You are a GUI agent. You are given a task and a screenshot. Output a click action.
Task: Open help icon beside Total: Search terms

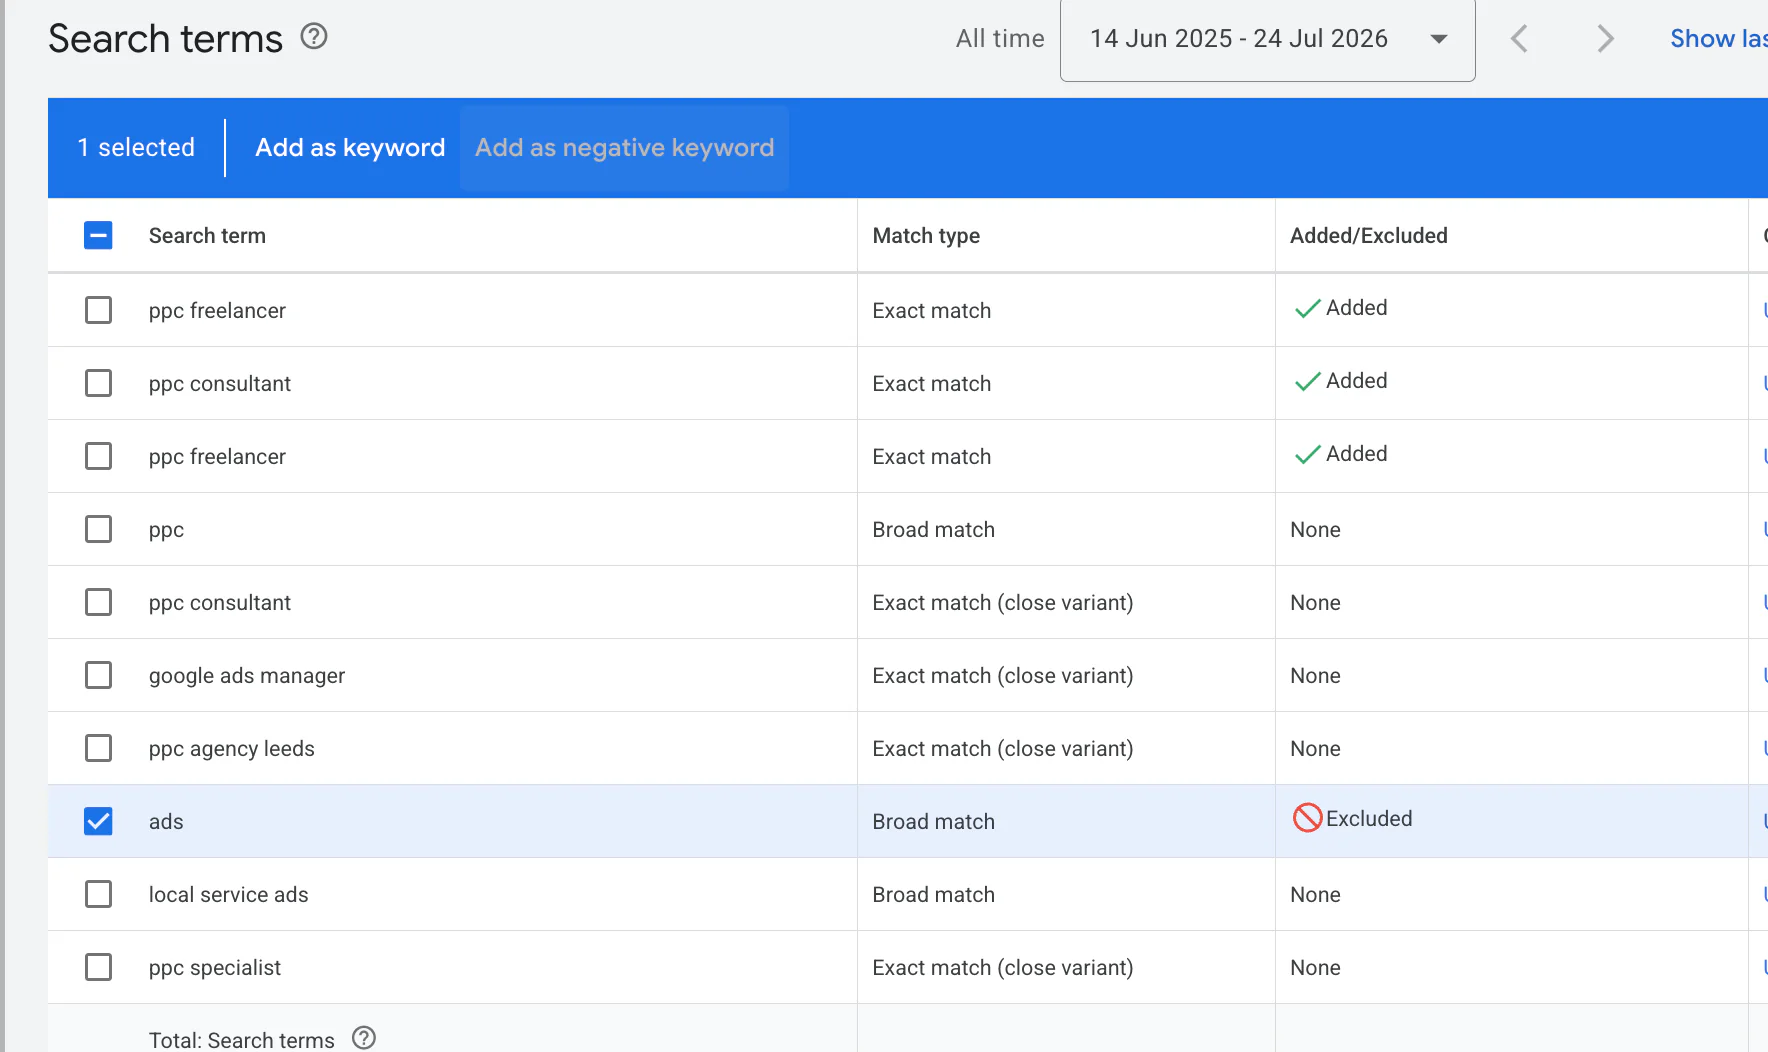click(364, 1038)
